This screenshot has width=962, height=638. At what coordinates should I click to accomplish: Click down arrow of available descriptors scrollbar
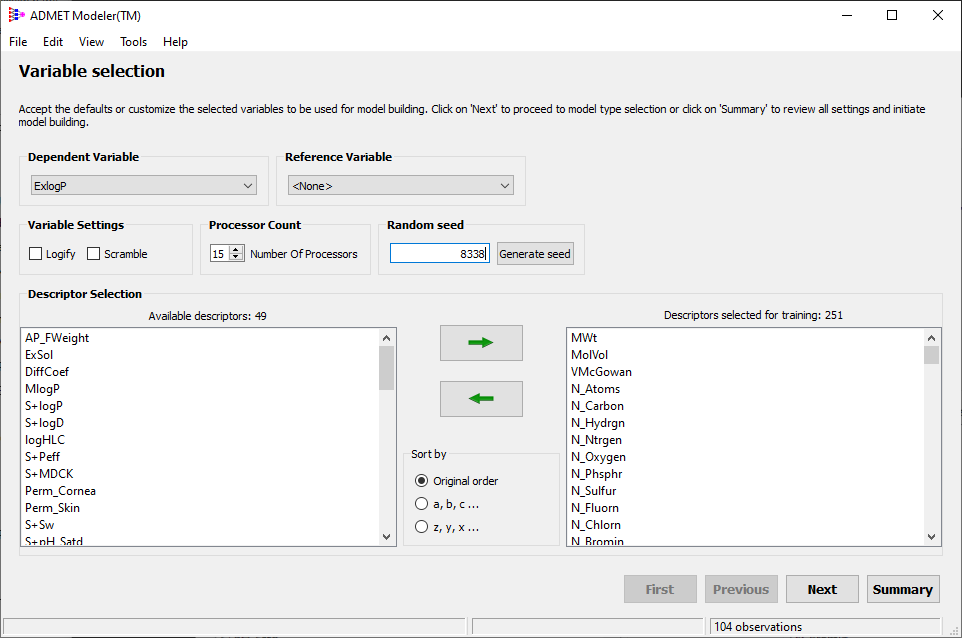(387, 537)
